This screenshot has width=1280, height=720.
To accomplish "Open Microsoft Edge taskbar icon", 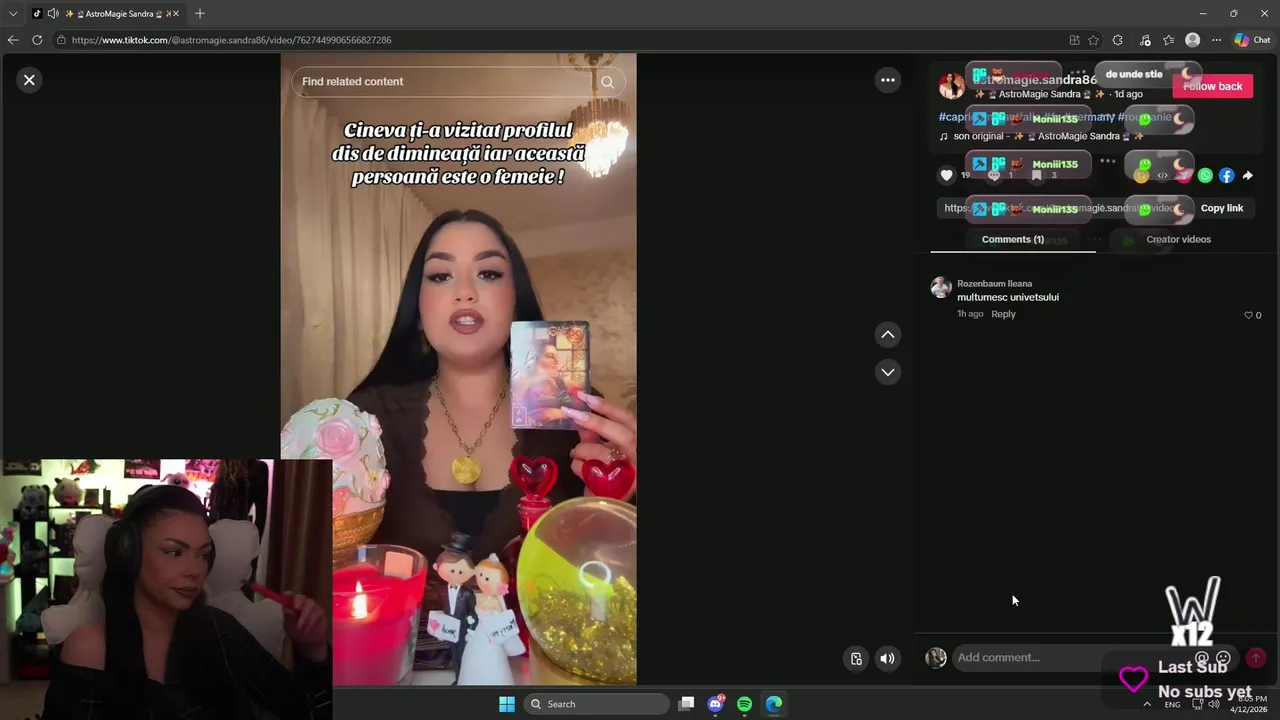I will (774, 704).
